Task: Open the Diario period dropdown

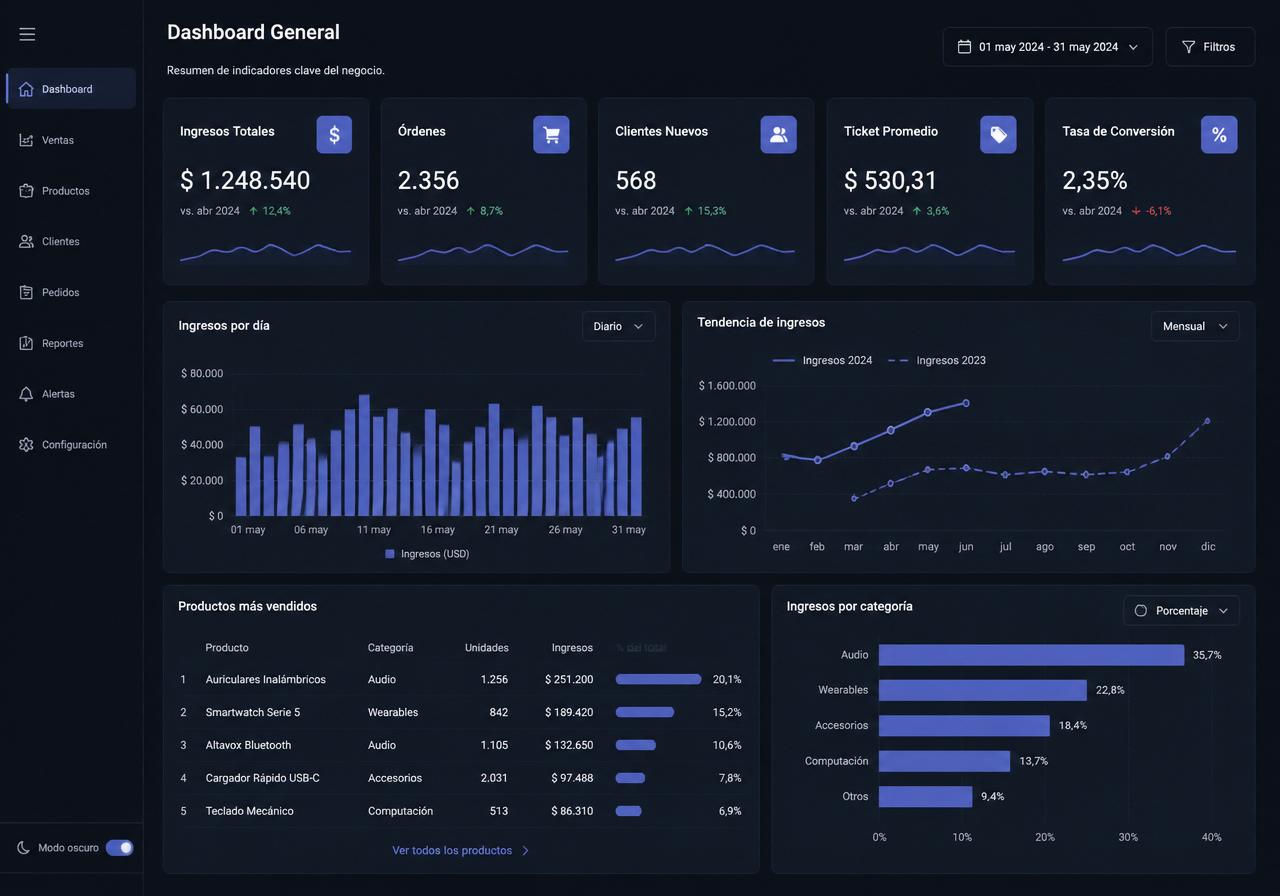Action: pos(618,326)
